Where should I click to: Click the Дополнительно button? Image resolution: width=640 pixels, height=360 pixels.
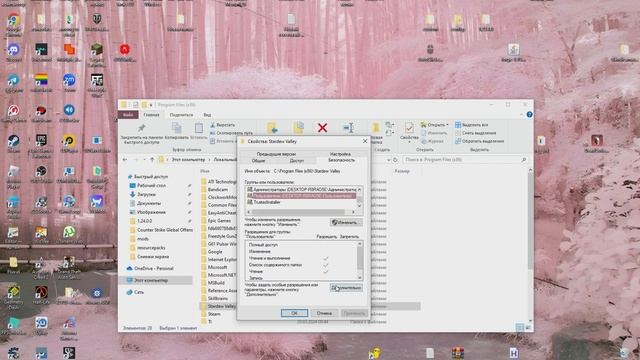click(x=346, y=288)
